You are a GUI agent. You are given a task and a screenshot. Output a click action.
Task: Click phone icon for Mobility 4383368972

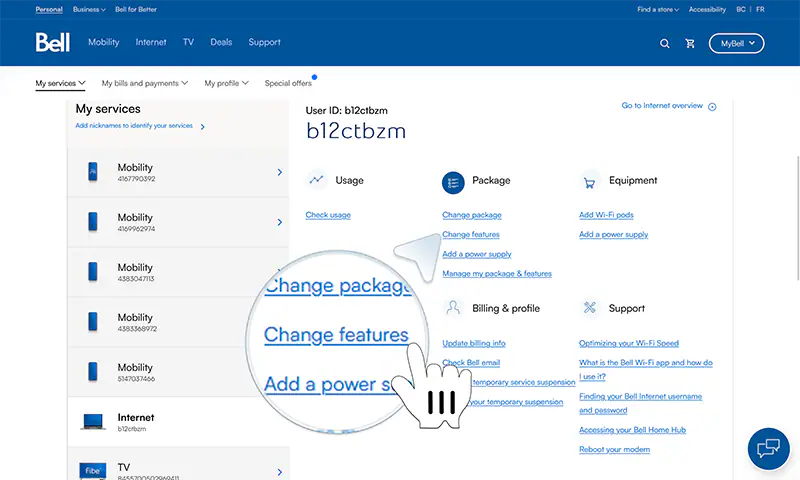pos(93,322)
